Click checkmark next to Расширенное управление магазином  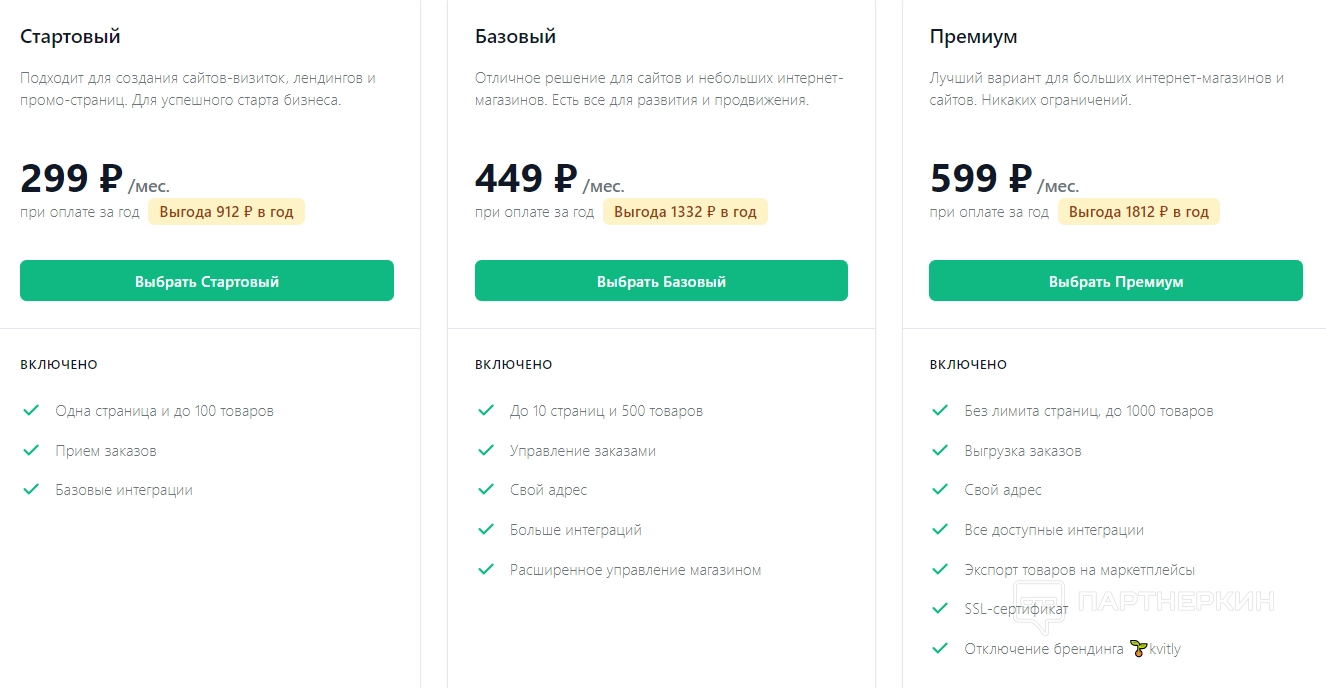click(x=486, y=569)
